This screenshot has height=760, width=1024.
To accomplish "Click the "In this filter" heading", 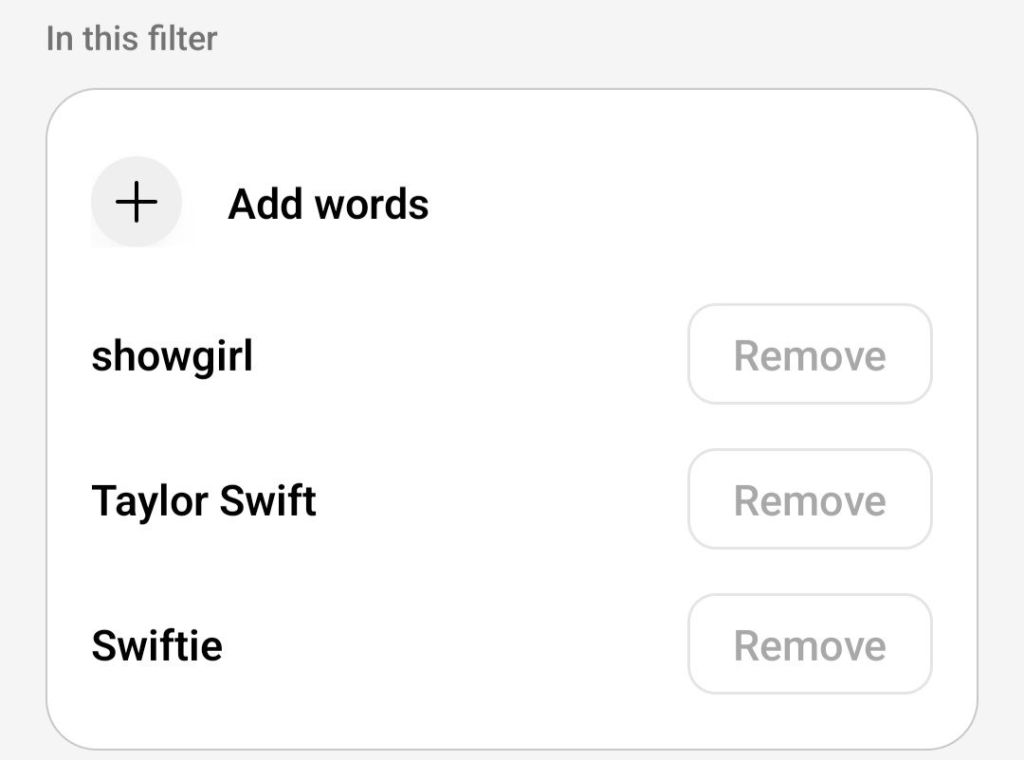I will coord(131,39).
